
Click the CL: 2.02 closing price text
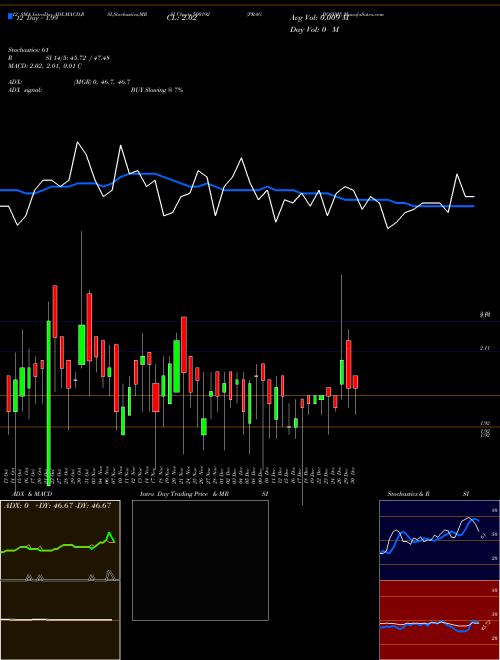[x=181, y=19]
